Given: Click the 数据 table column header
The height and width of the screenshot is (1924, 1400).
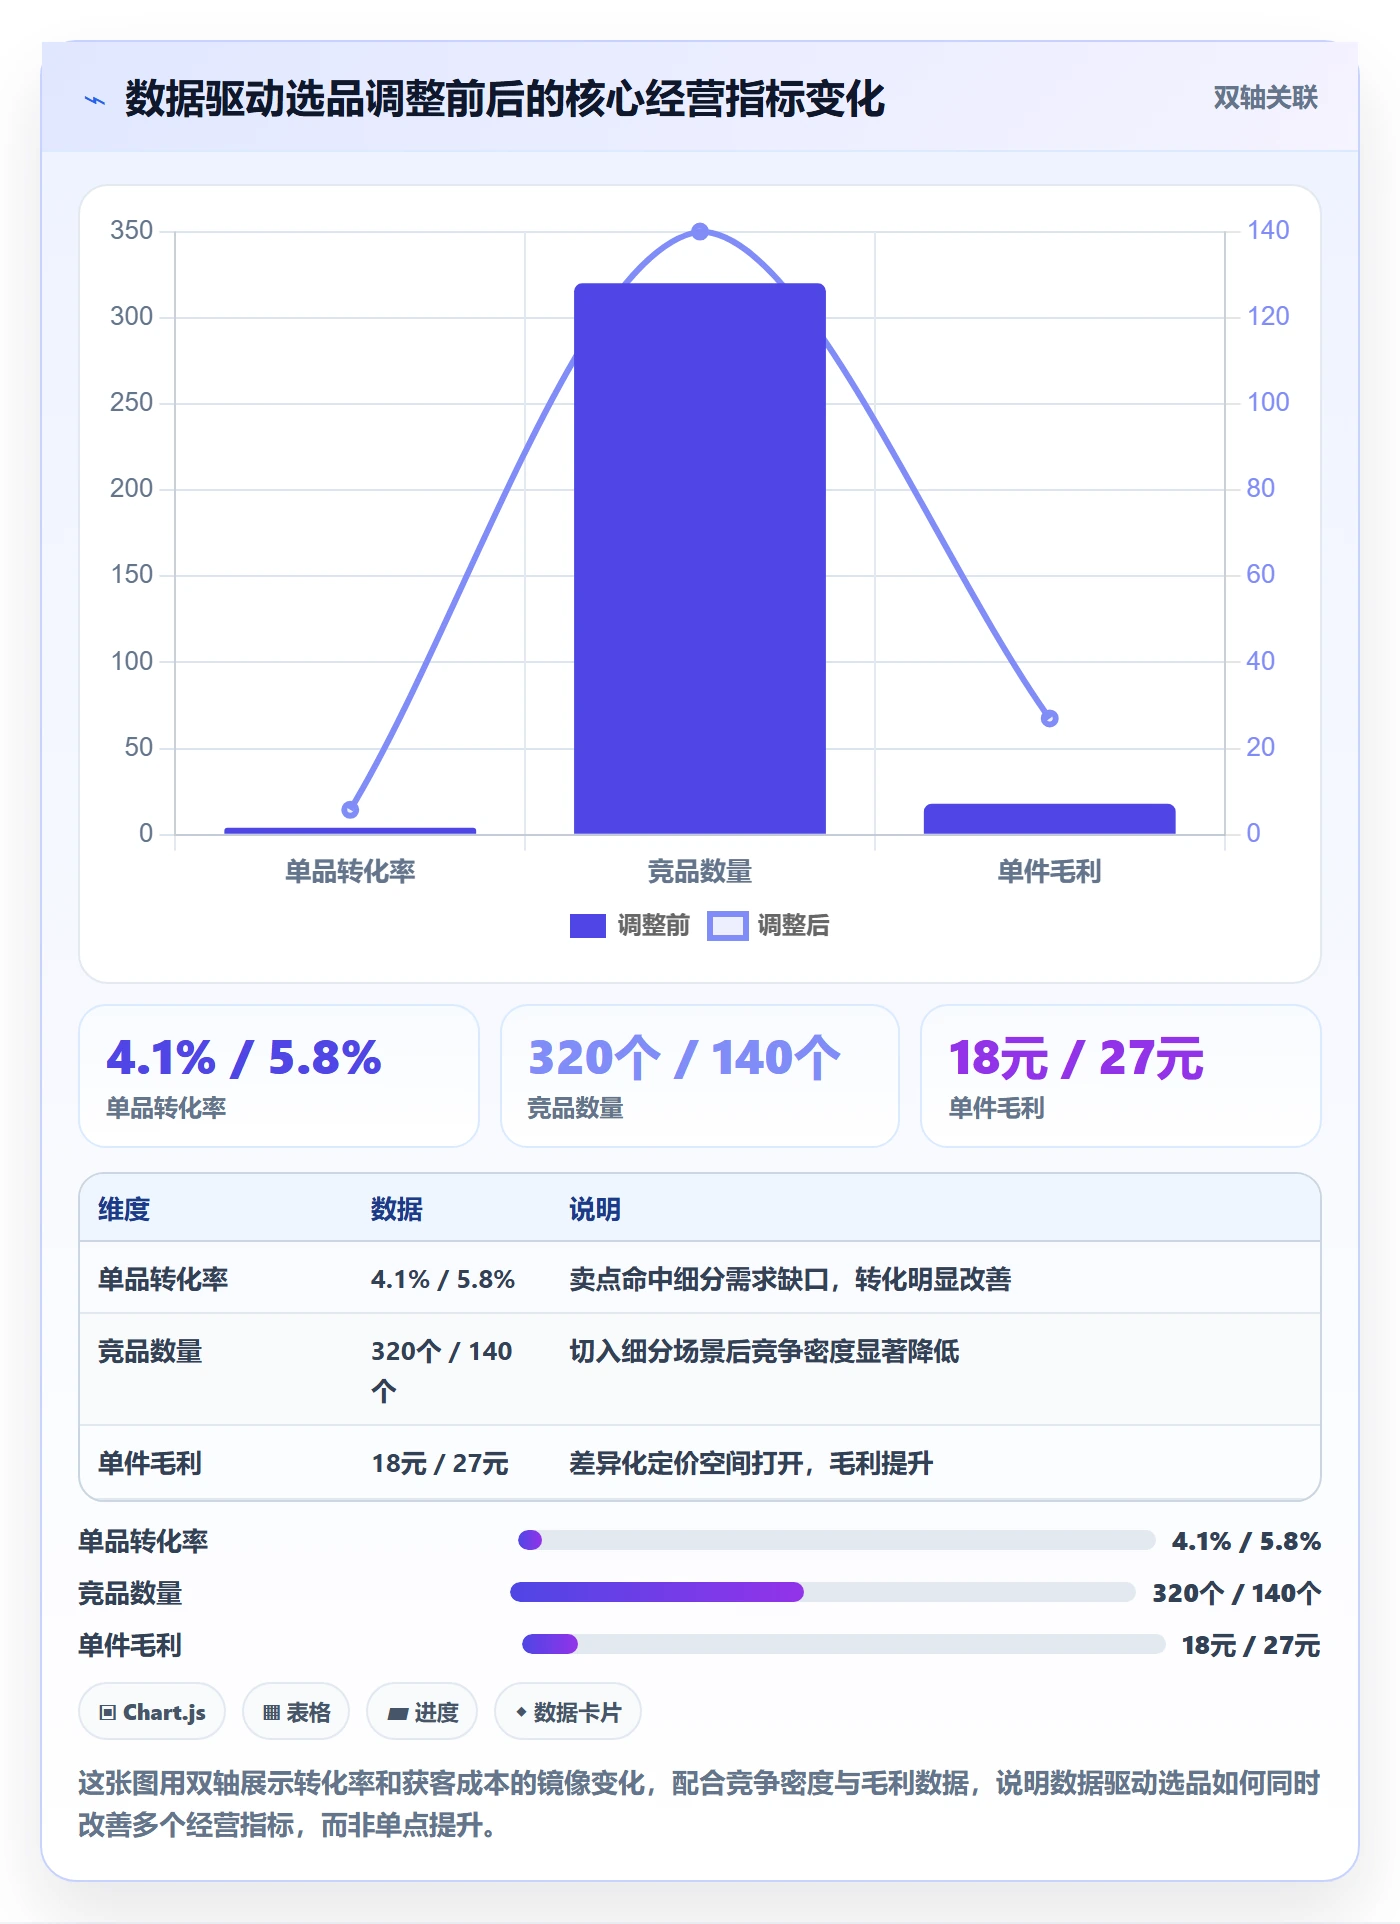Looking at the screenshot, I should (397, 1209).
